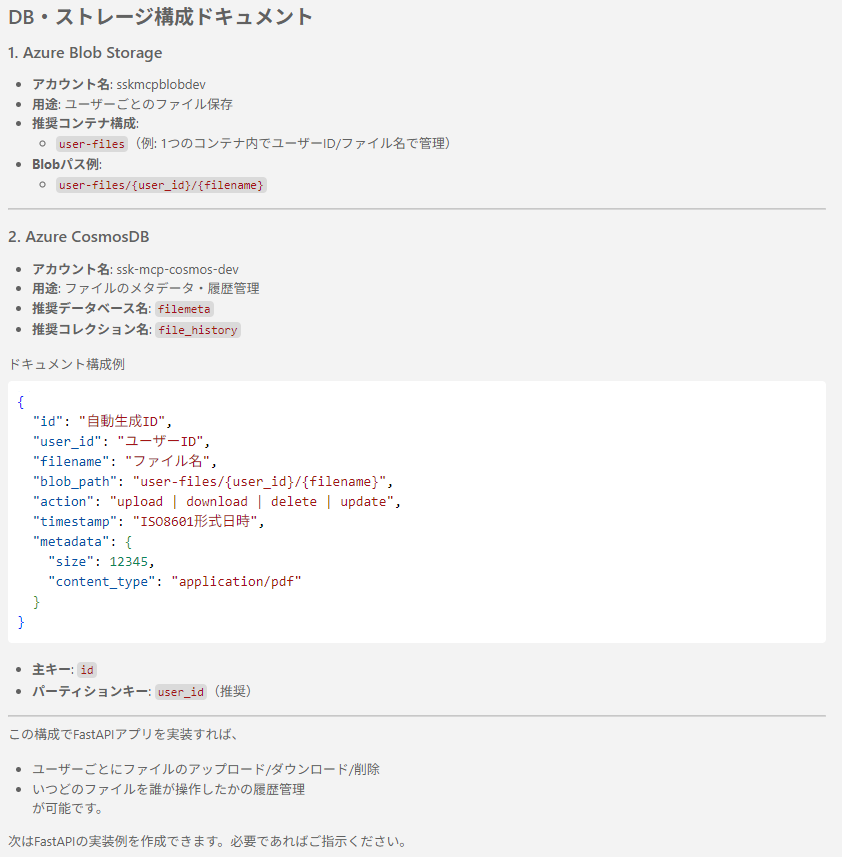This screenshot has width=842, height=857.
Task: Click the ドキュメント構成例 label
Action: point(66,364)
